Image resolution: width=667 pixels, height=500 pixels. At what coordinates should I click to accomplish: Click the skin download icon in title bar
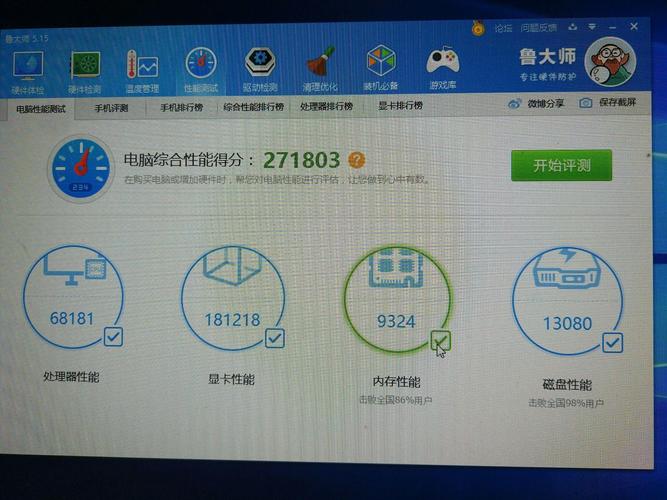(x=573, y=27)
